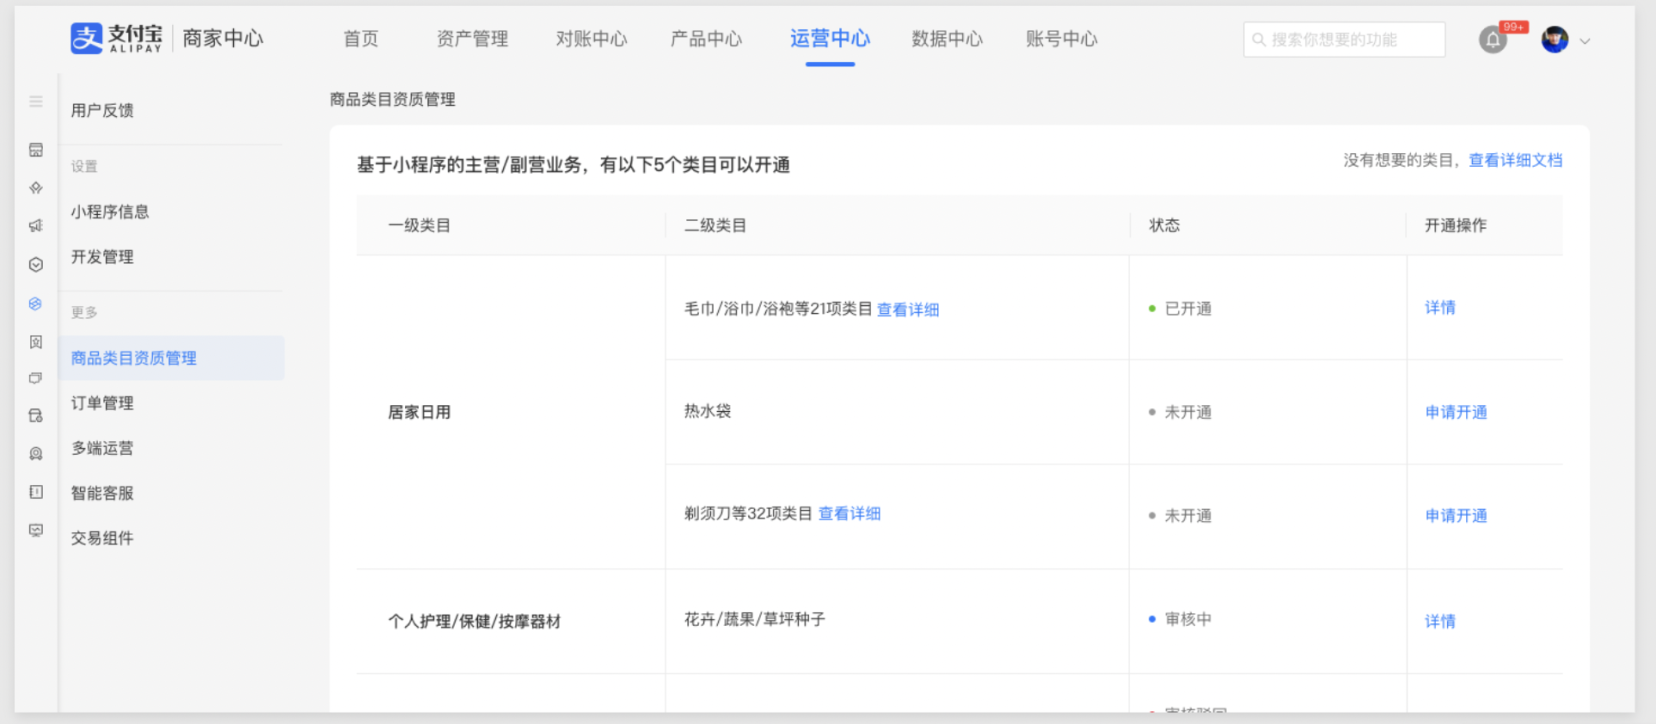Screen dimensions: 1656x724
Task: Click the hexagon shield sidebar icon
Action: [36, 265]
